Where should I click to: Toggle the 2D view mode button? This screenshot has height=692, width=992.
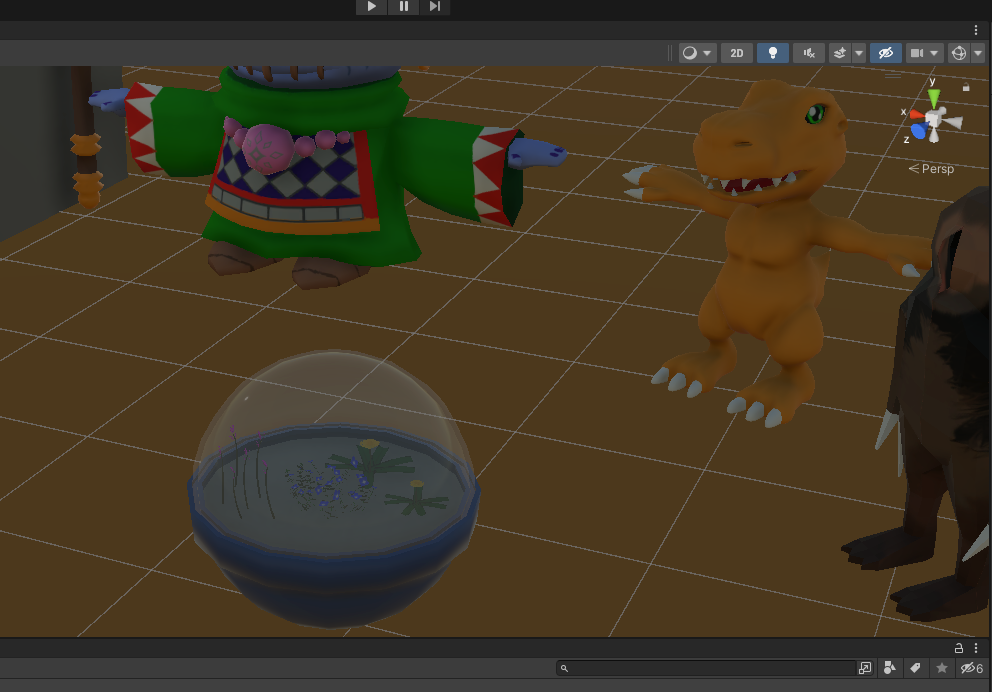click(737, 53)
